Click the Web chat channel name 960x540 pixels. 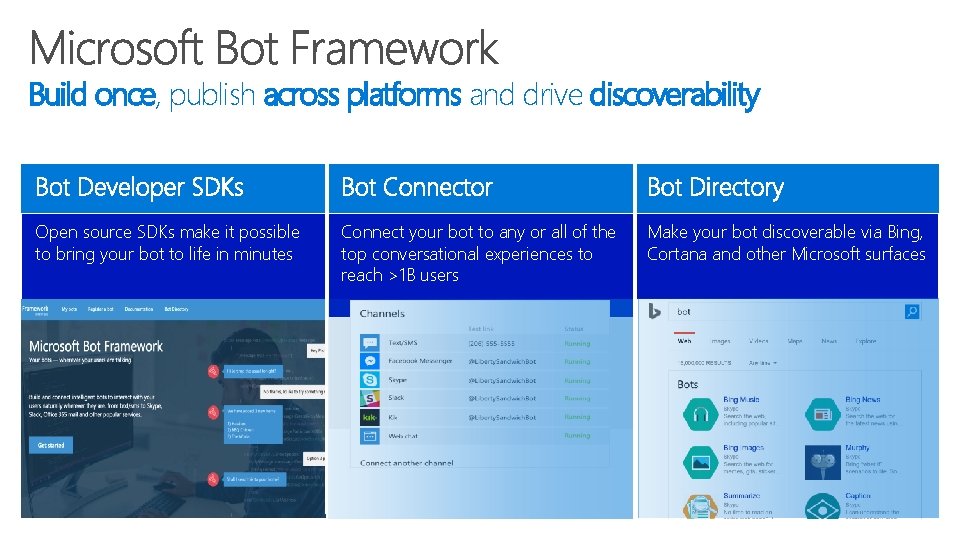click(403, 436)
